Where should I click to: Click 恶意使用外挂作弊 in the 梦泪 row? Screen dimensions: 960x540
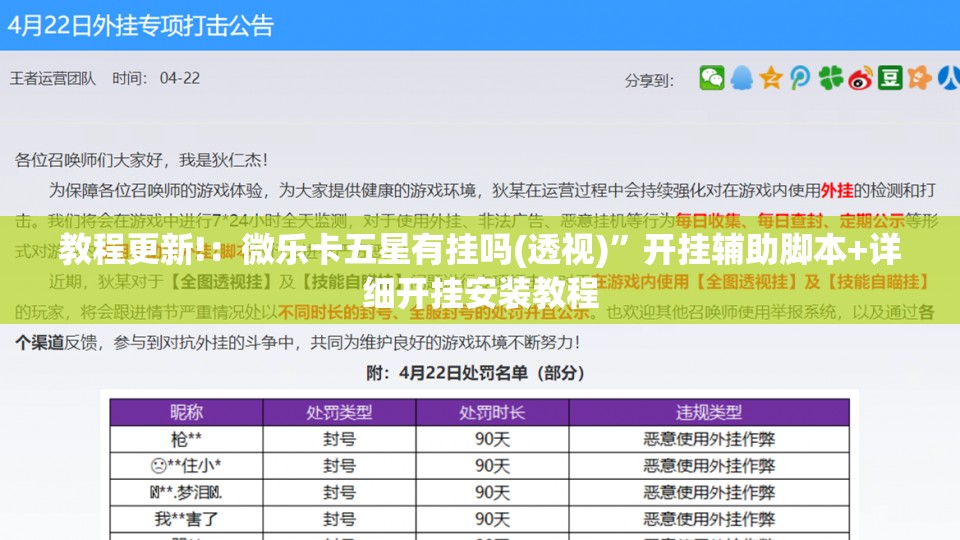pyautogui.click(x=709, y=493)
